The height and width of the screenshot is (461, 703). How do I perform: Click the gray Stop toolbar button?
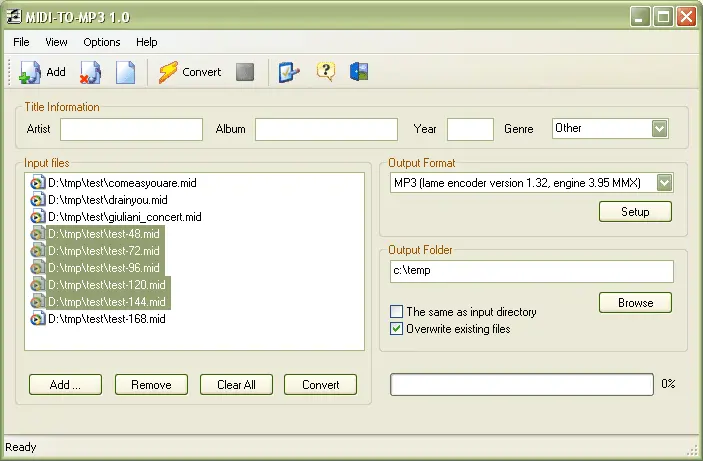pyautogui.click(x=245, y=72)
